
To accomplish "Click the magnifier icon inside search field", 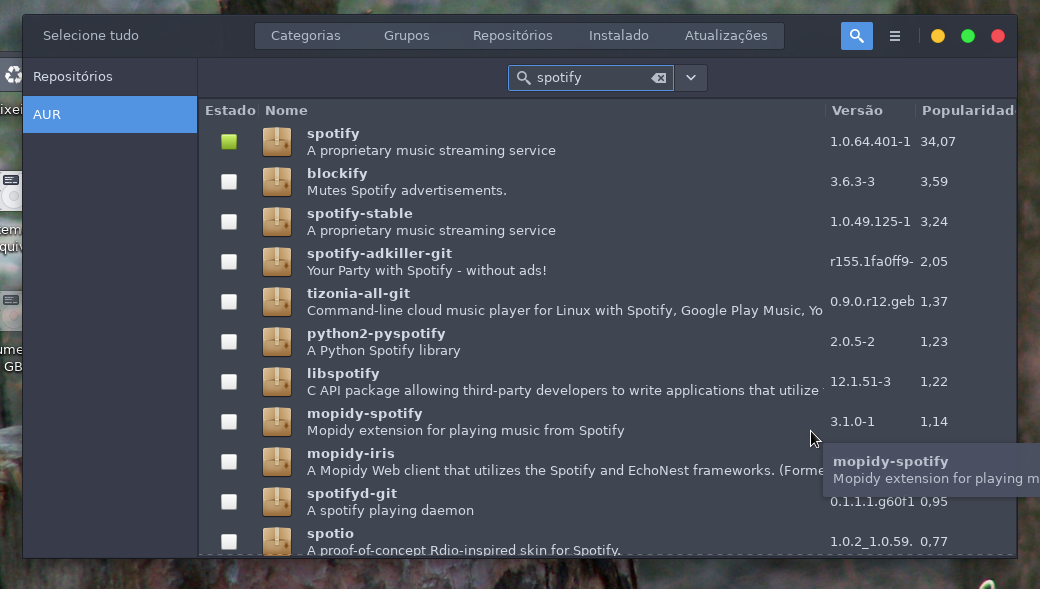I will tap(523, 78).
